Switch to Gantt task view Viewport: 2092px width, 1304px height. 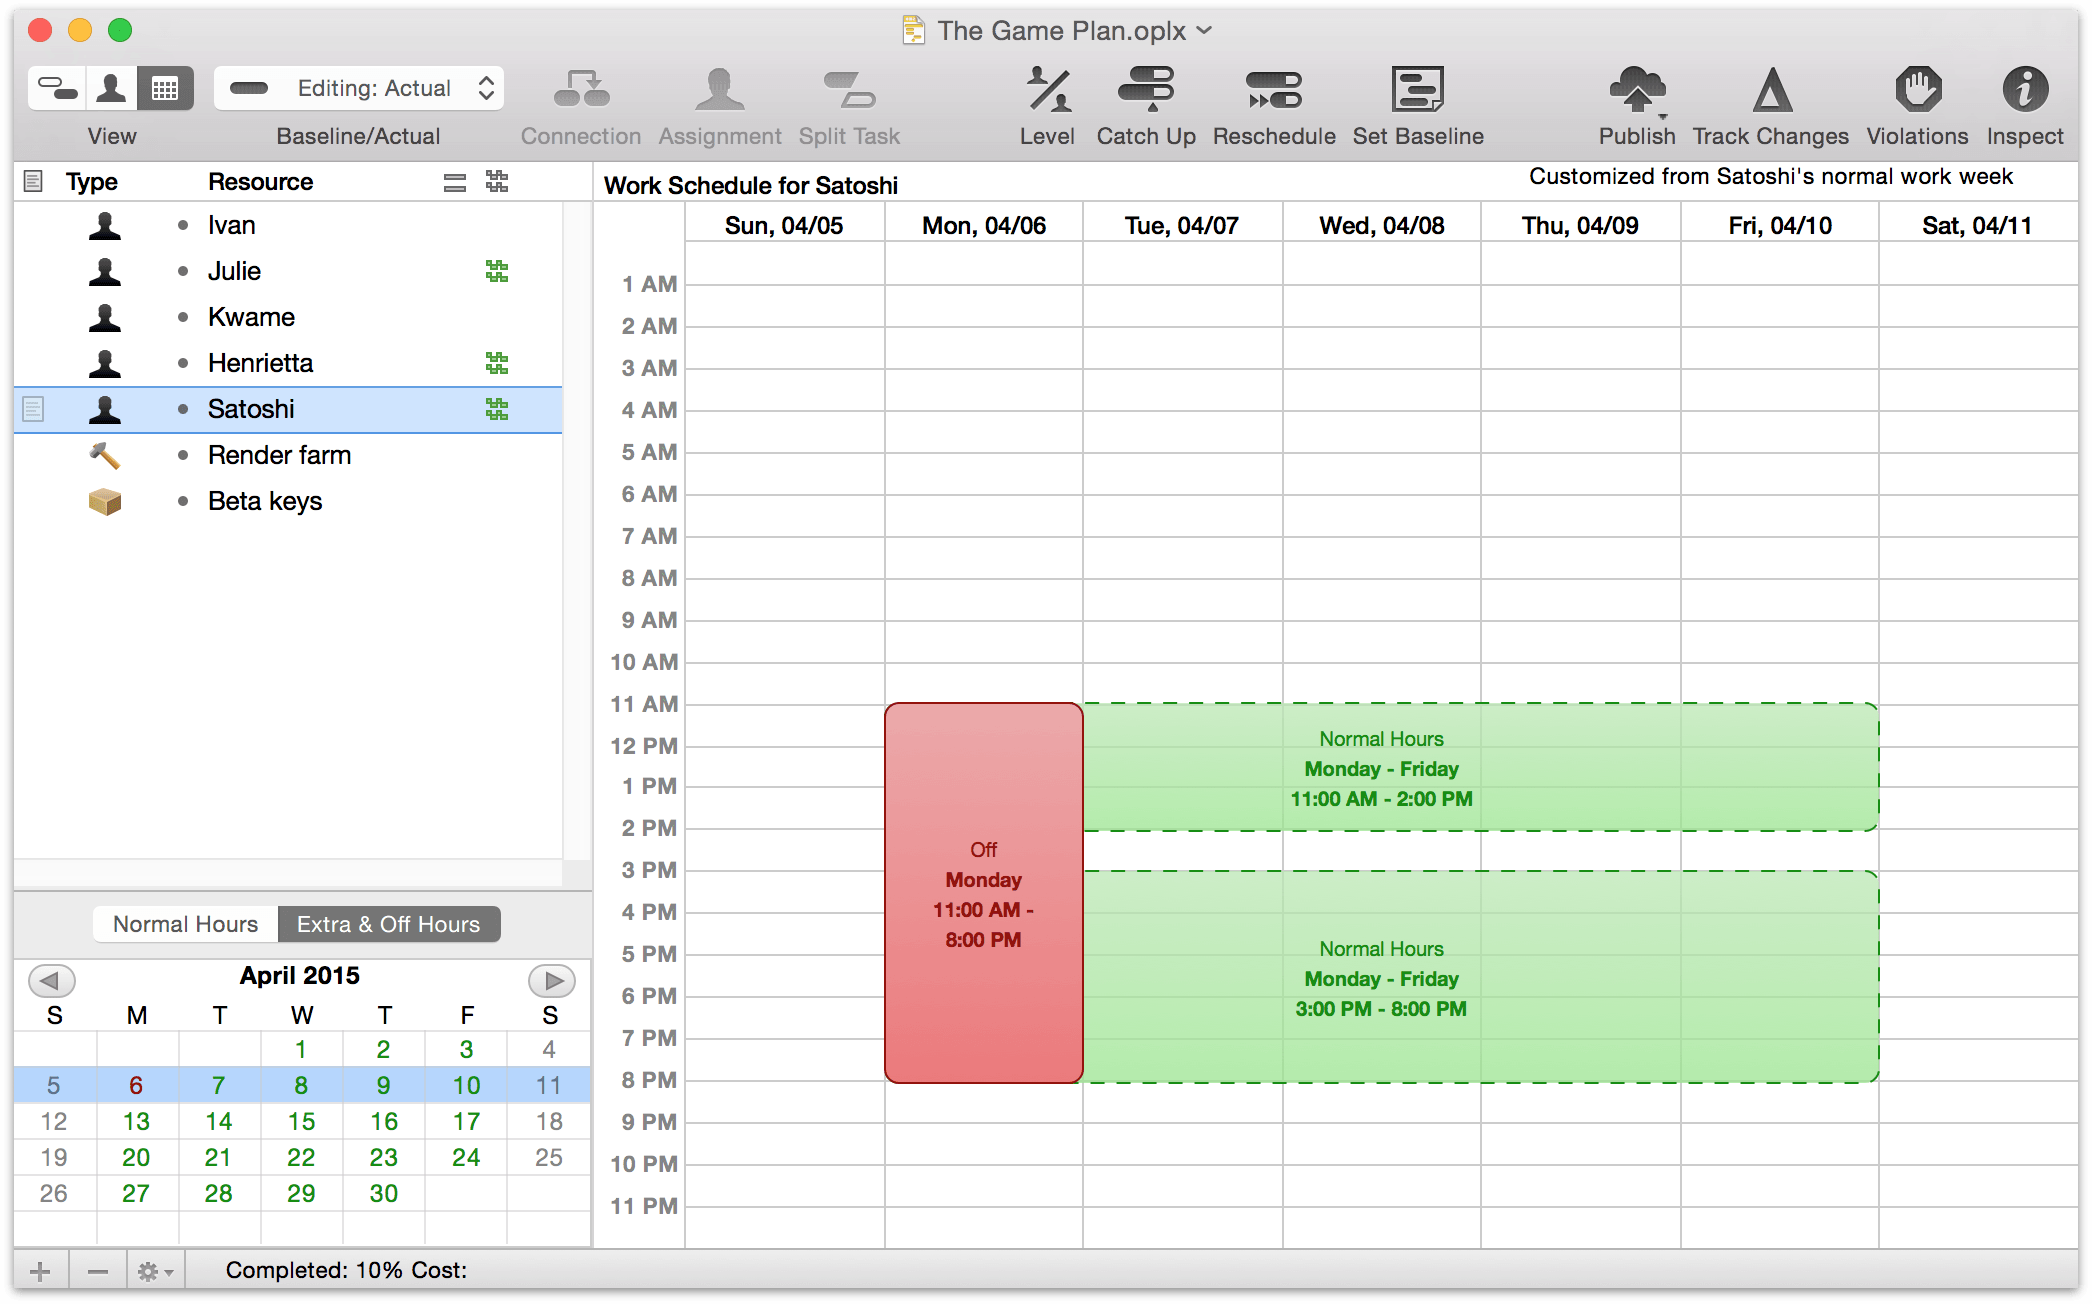58,89
